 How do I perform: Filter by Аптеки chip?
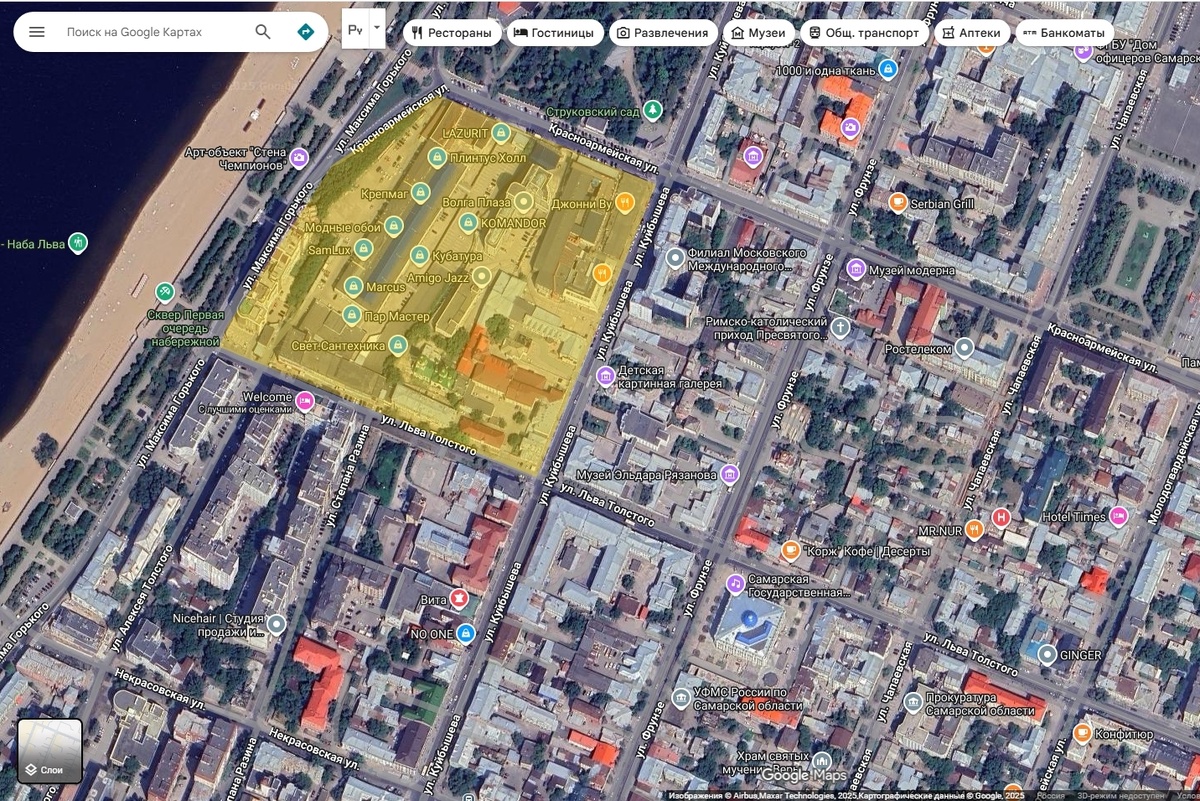click(x=971, y=32)
